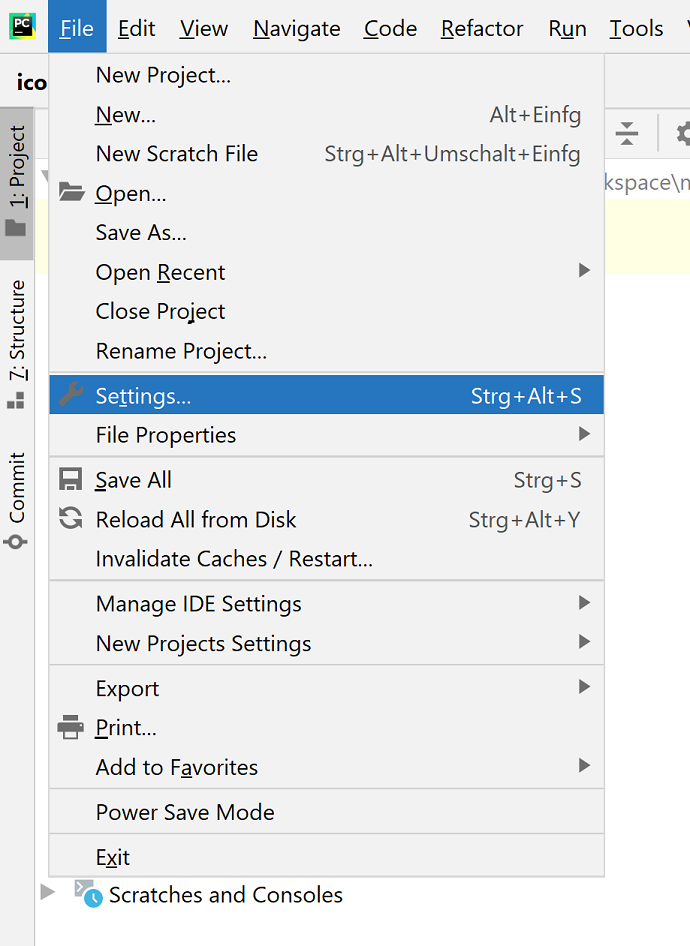Screen dimensions: 690x946
Task: Click Exit to quit PyCharm
Action: 113,857
